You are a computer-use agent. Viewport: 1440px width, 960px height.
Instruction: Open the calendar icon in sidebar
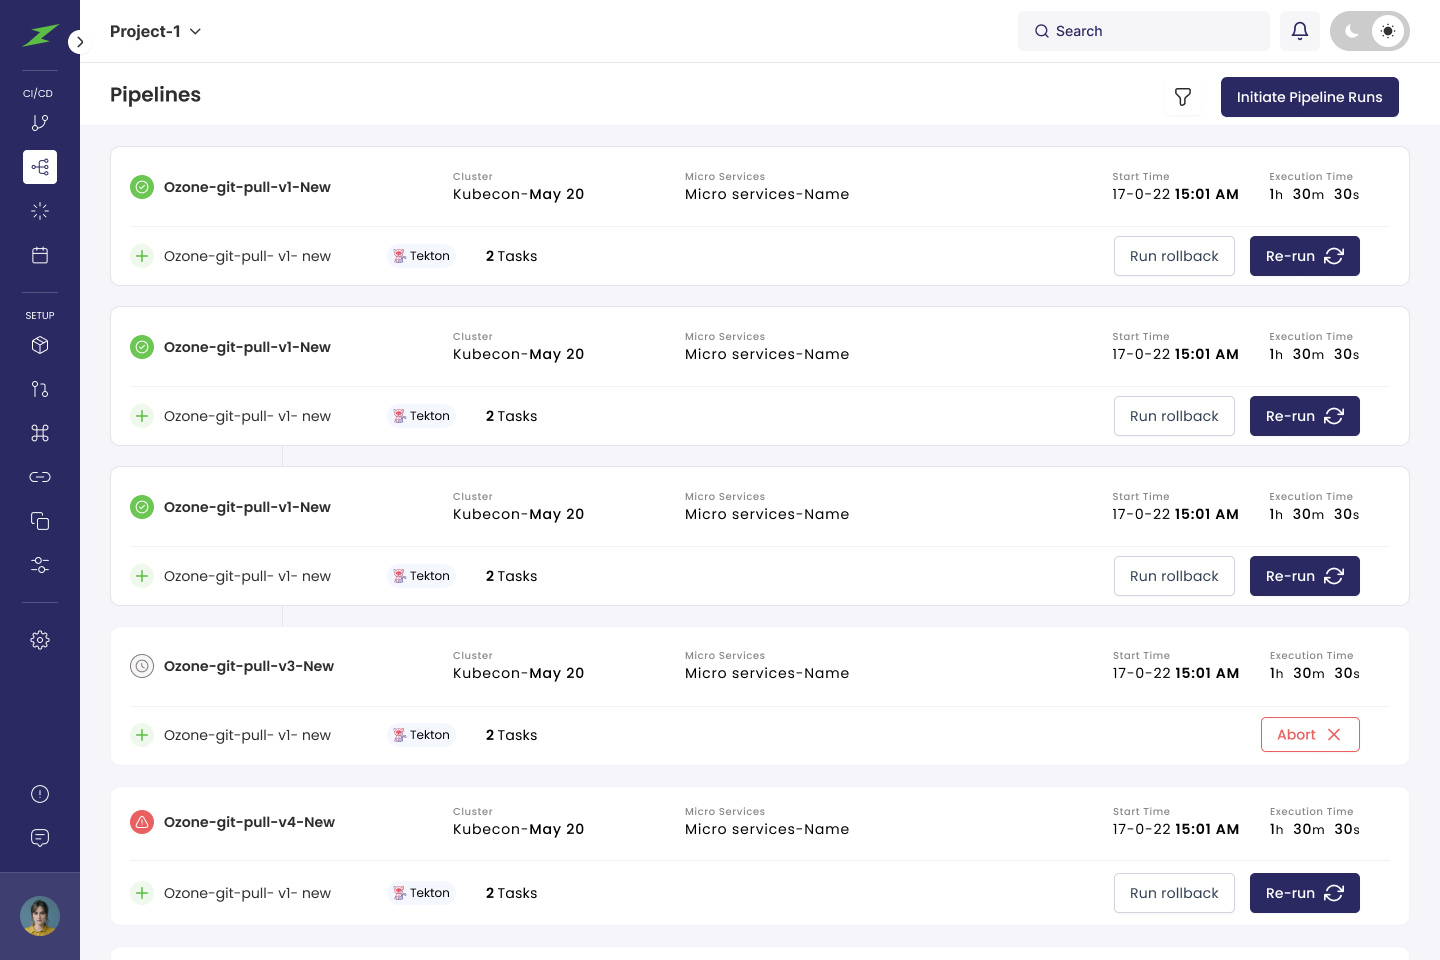coord(40,255)
